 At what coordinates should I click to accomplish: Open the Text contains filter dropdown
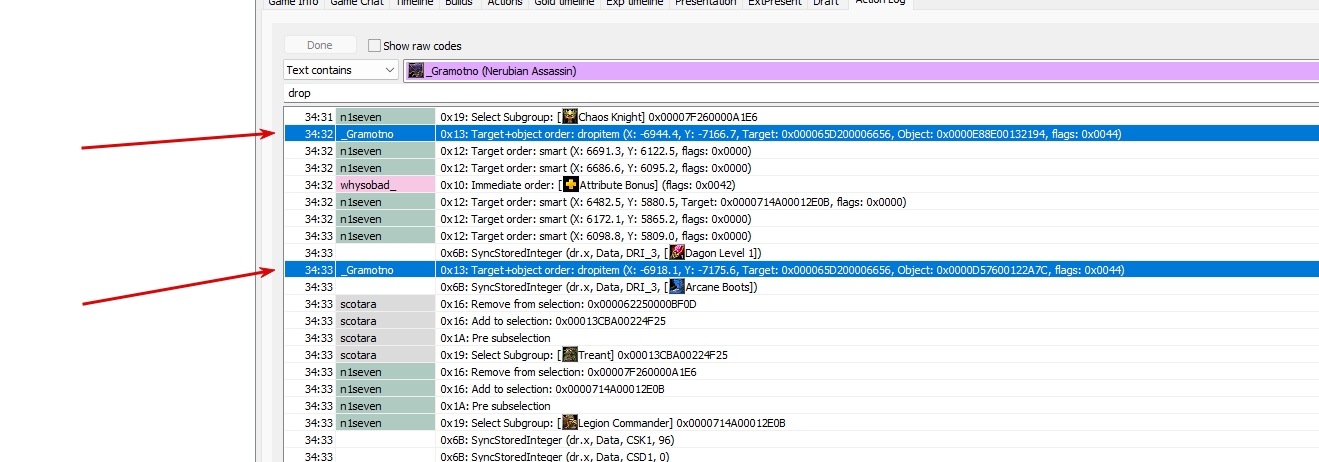pos(340,70)
